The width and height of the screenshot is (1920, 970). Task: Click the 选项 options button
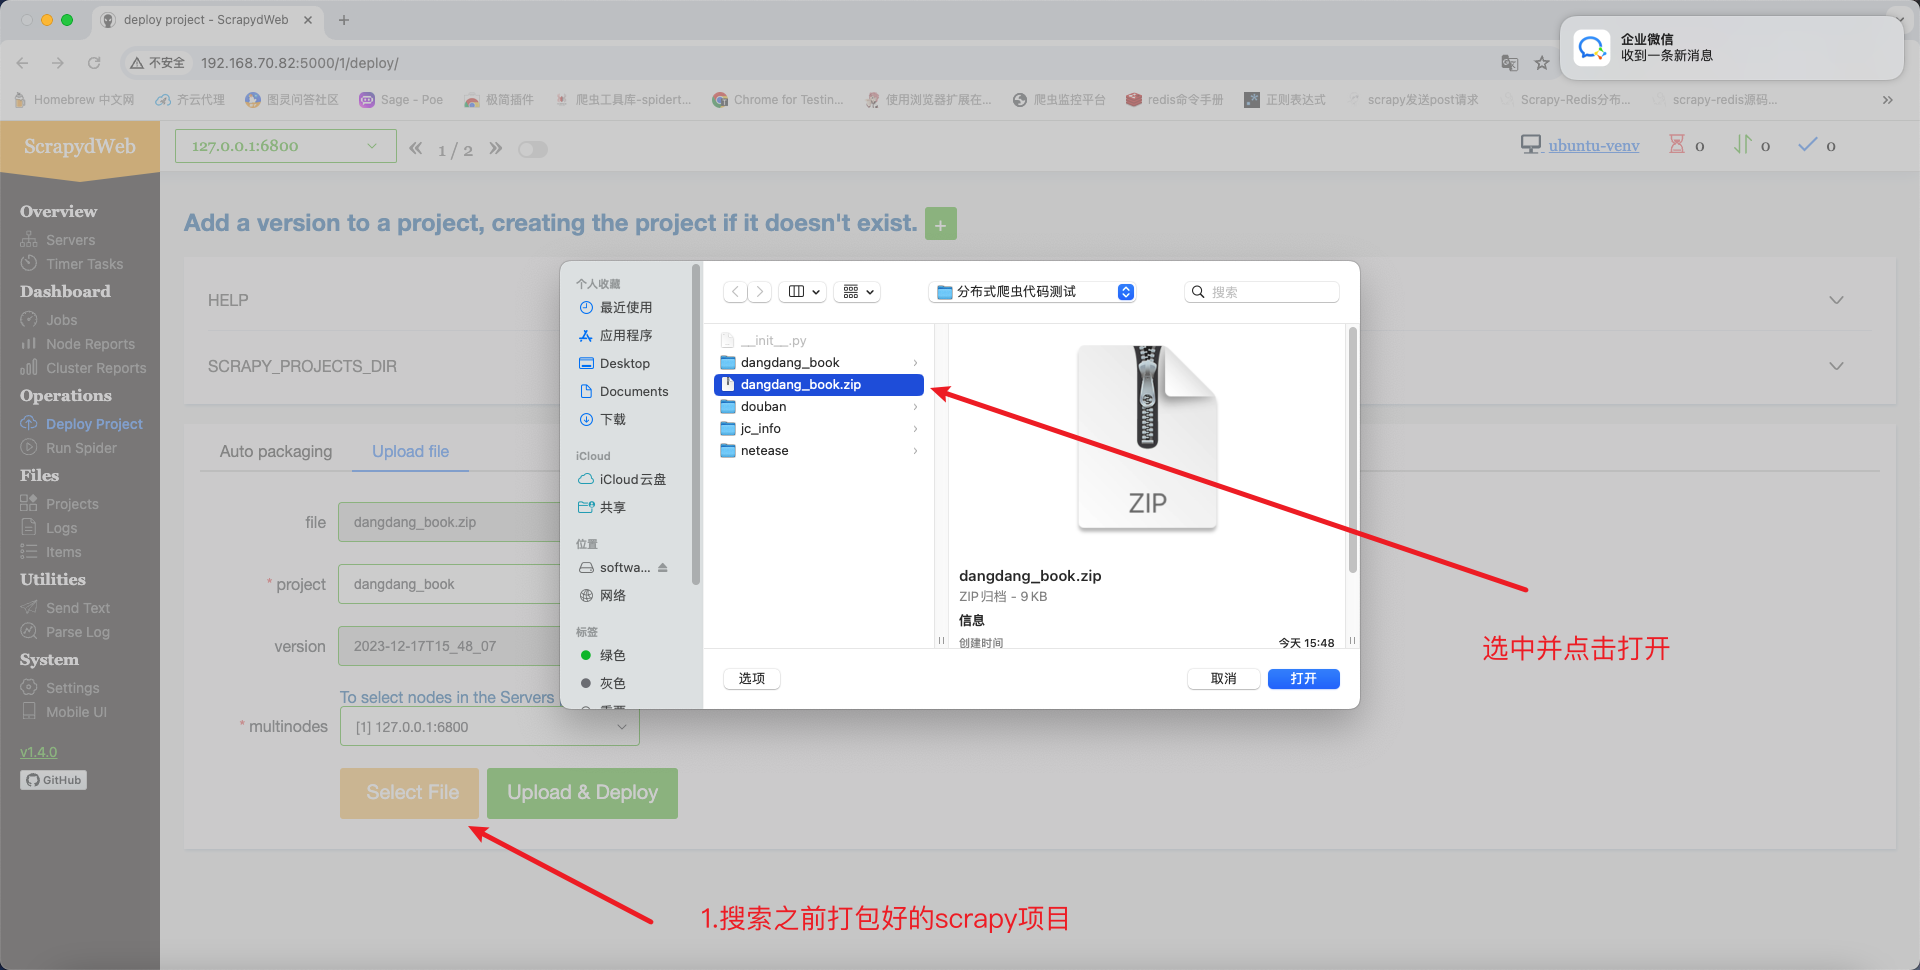tap(752, 679)
